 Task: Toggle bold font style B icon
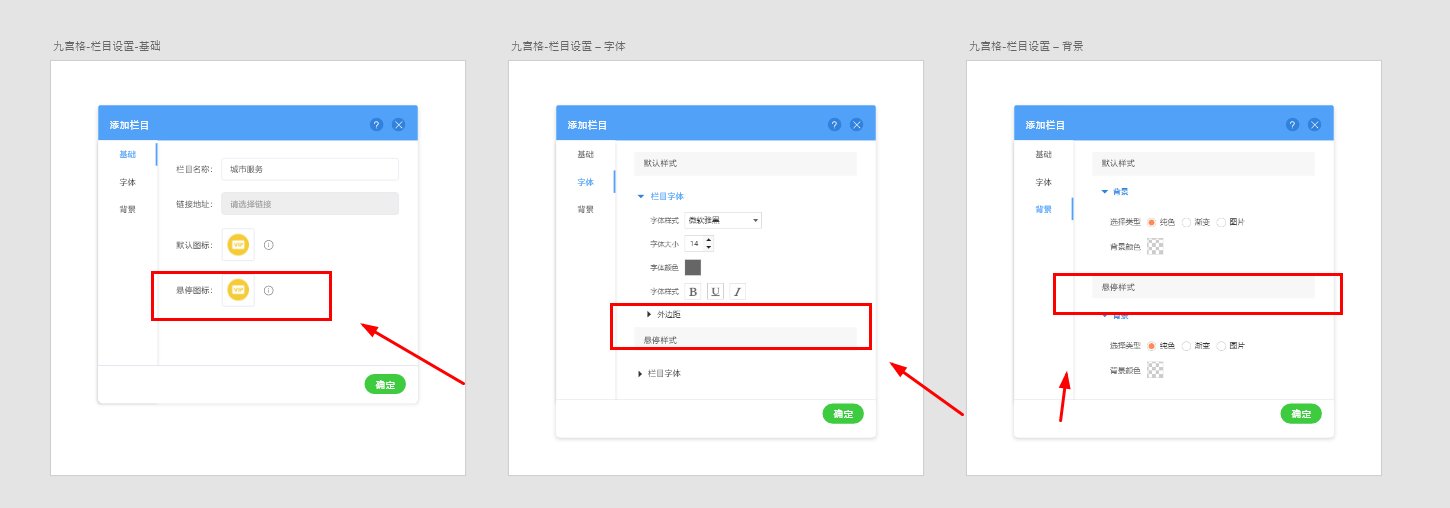point(693,292)
